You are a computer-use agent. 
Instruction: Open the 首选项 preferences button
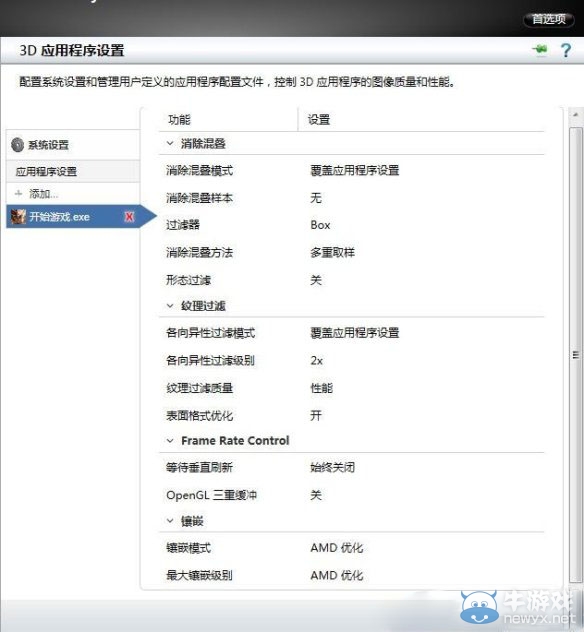(x=549, y=19)
